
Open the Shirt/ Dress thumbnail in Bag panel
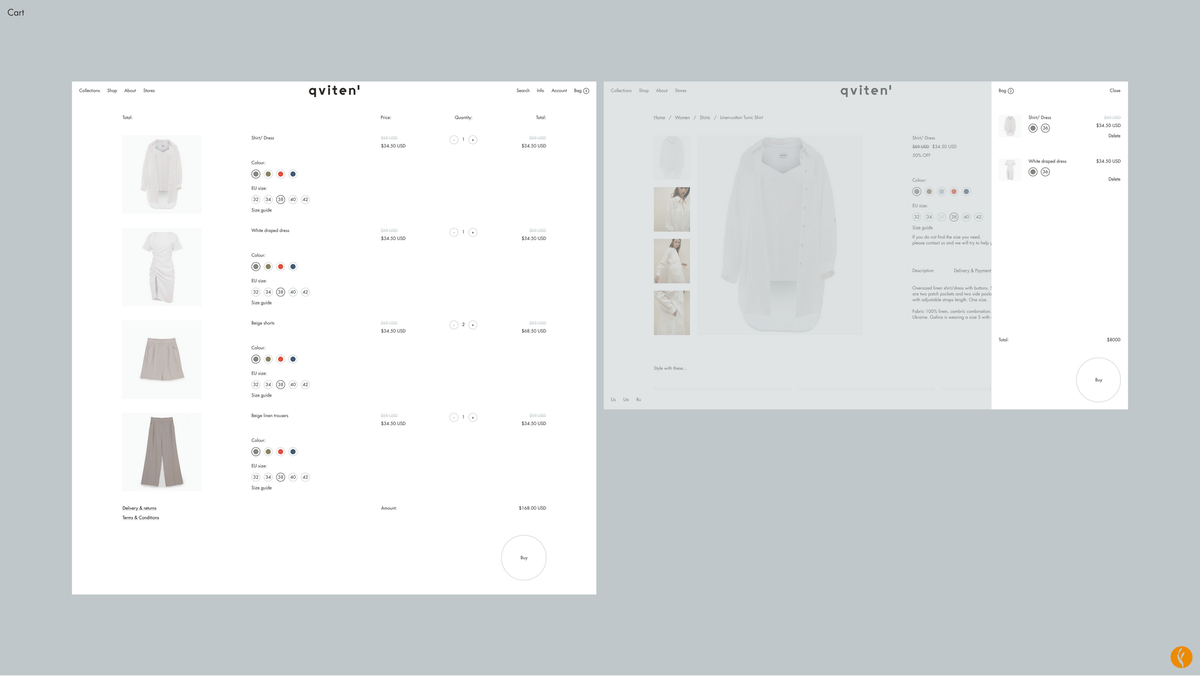click(1010, 126)
